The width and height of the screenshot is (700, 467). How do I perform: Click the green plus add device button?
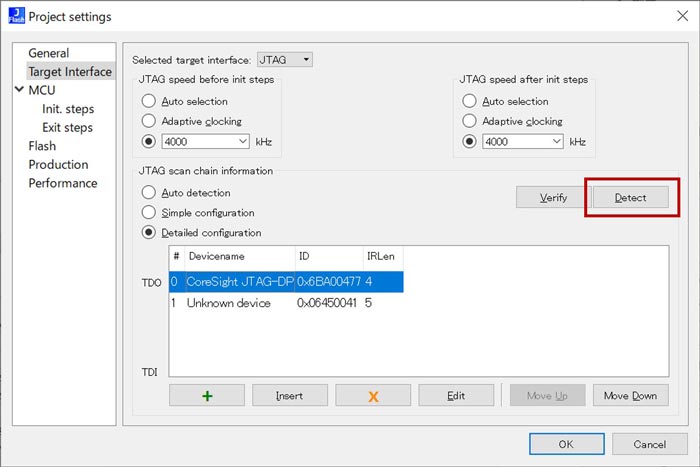click(x=207, y=396)
